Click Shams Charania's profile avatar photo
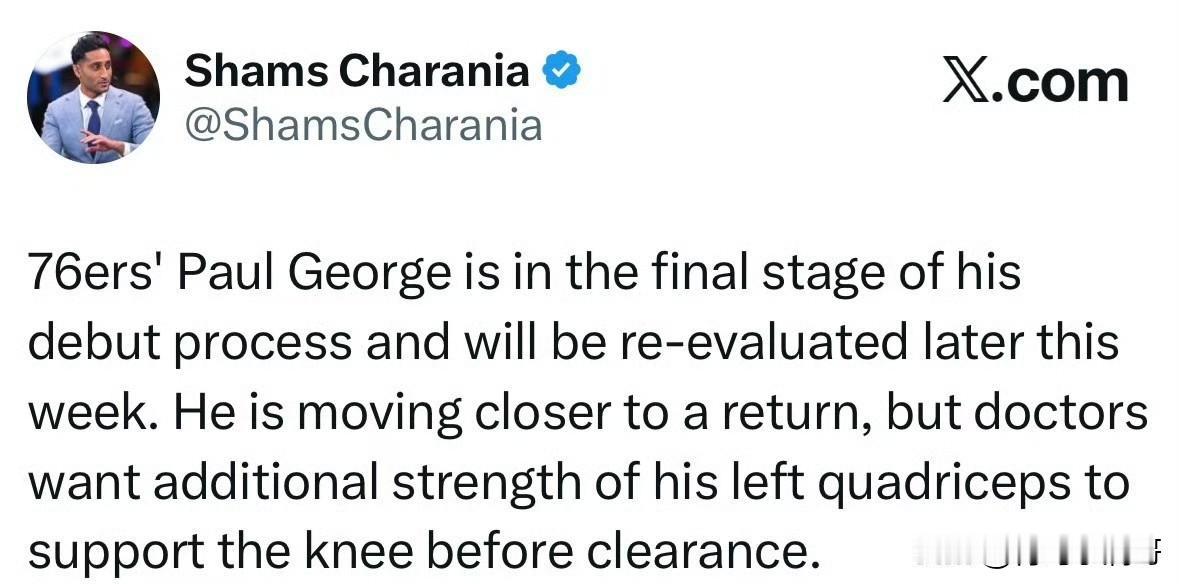 tap(92, 97)
